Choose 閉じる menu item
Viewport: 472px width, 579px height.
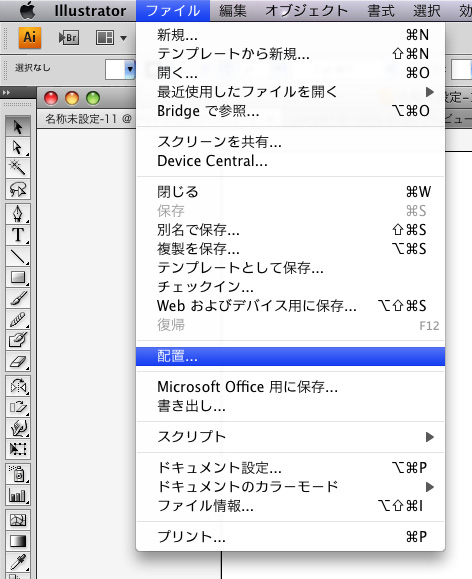[x=290, y=192]
